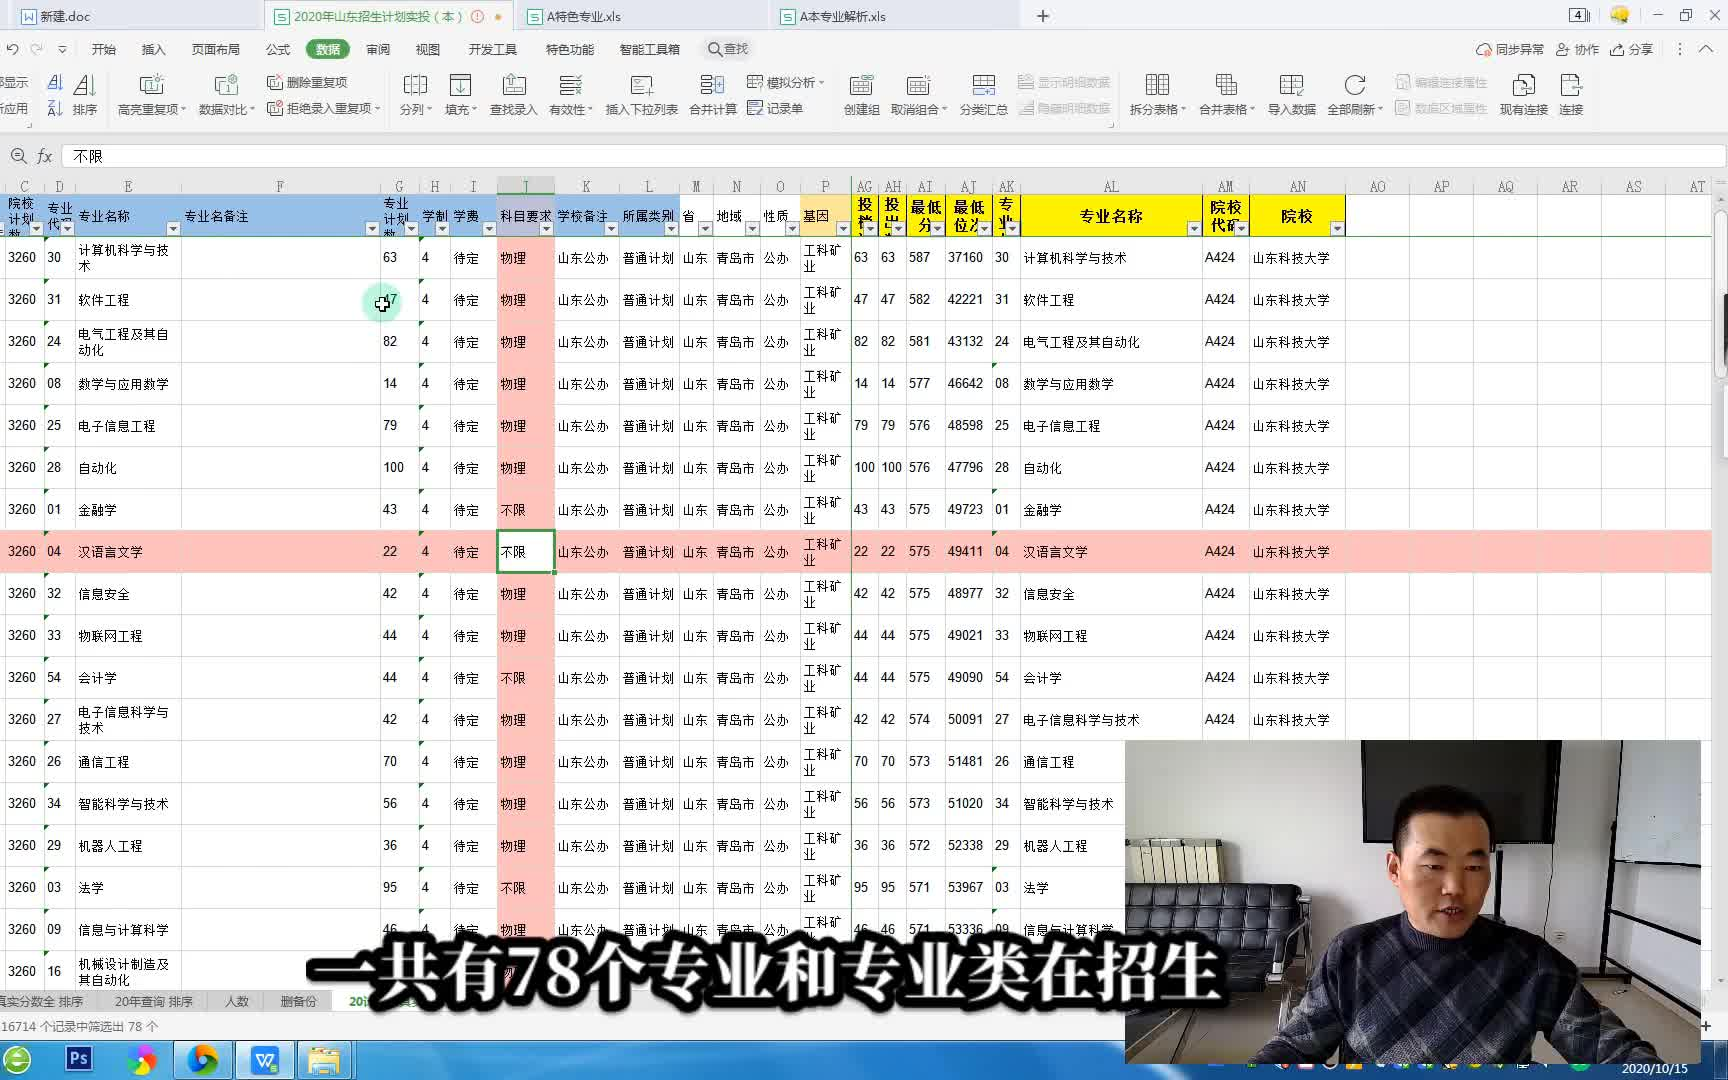Select the 20年查询 排序 sheet tab

(x=153, y=1001)
